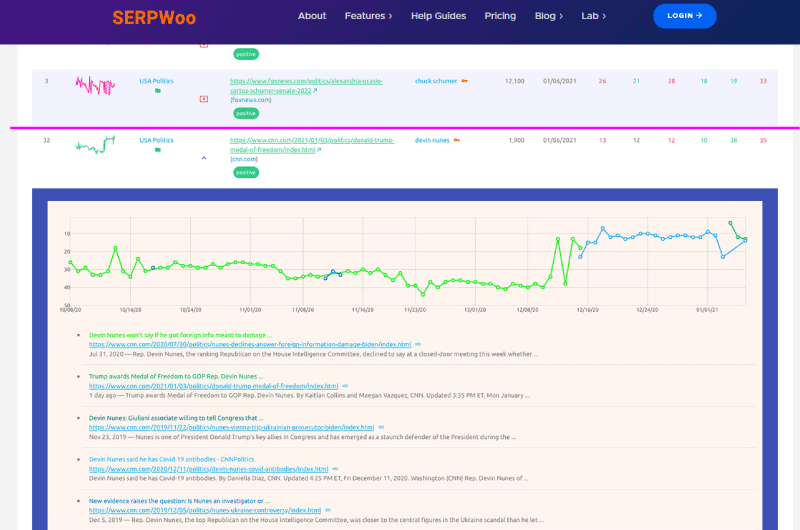Click the red key icon beside chuck schumer
The width and height of the screenshot is (800, 530).
[464, 81]
